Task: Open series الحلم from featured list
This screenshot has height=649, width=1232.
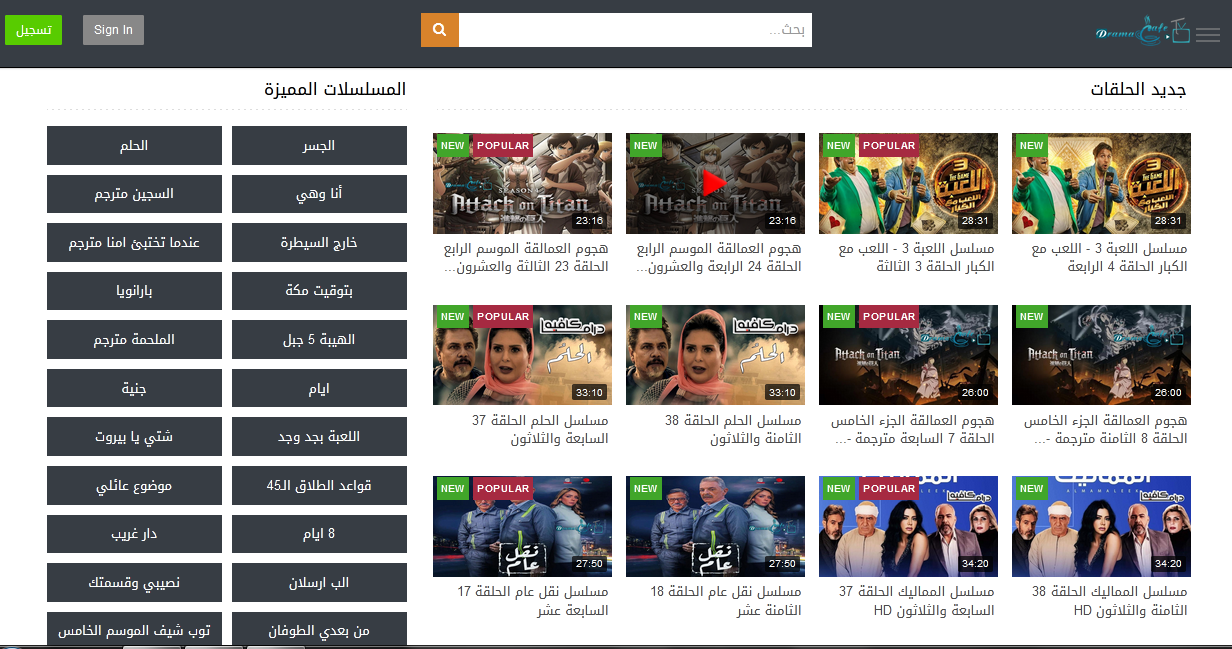Action: pos(134,146)
